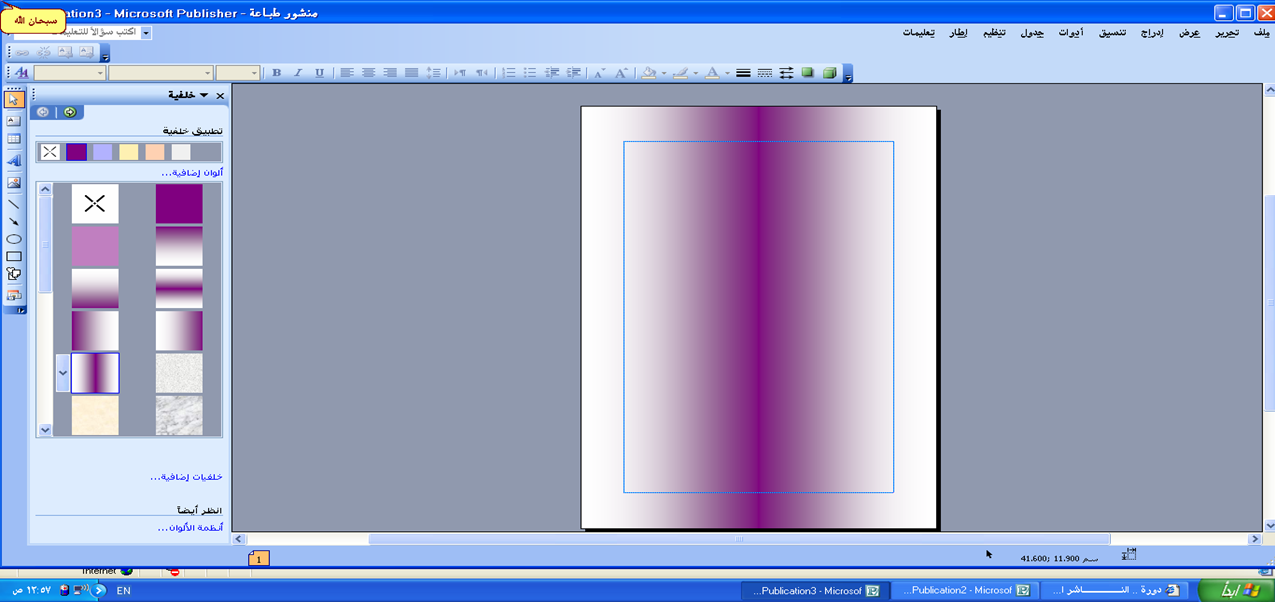The width and height of the screenshot is (1275, 602).
Task: Select the Insert Table tool
Action: coord(14,139)
